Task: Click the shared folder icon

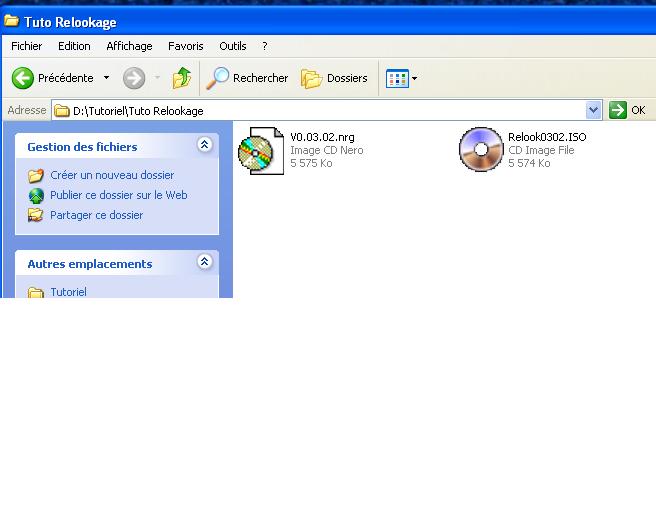Action: pyautogui.click(x=36, y=215)
